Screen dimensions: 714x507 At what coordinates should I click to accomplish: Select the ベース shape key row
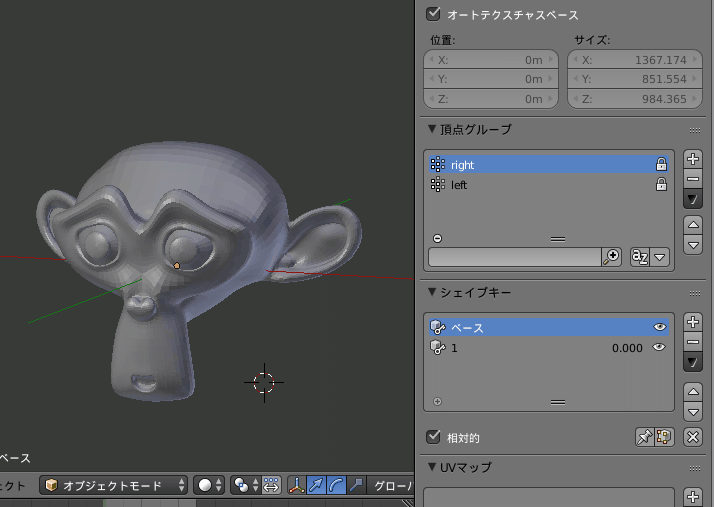pos(549,328)
